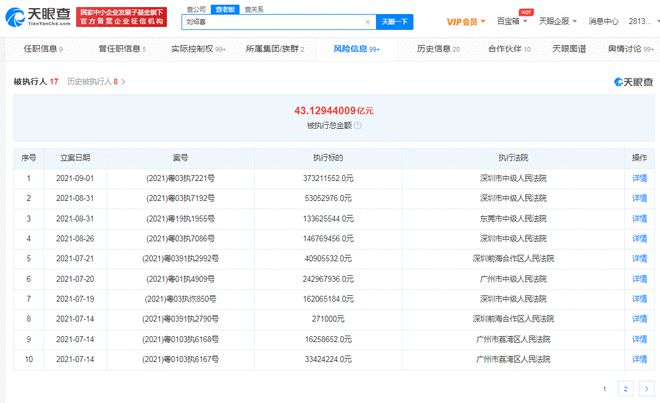The width and height of the screenshot is (660, 403).
Task: Click the amount 242967936.0元
Action: pyautogui.click(x=328, y=279)
